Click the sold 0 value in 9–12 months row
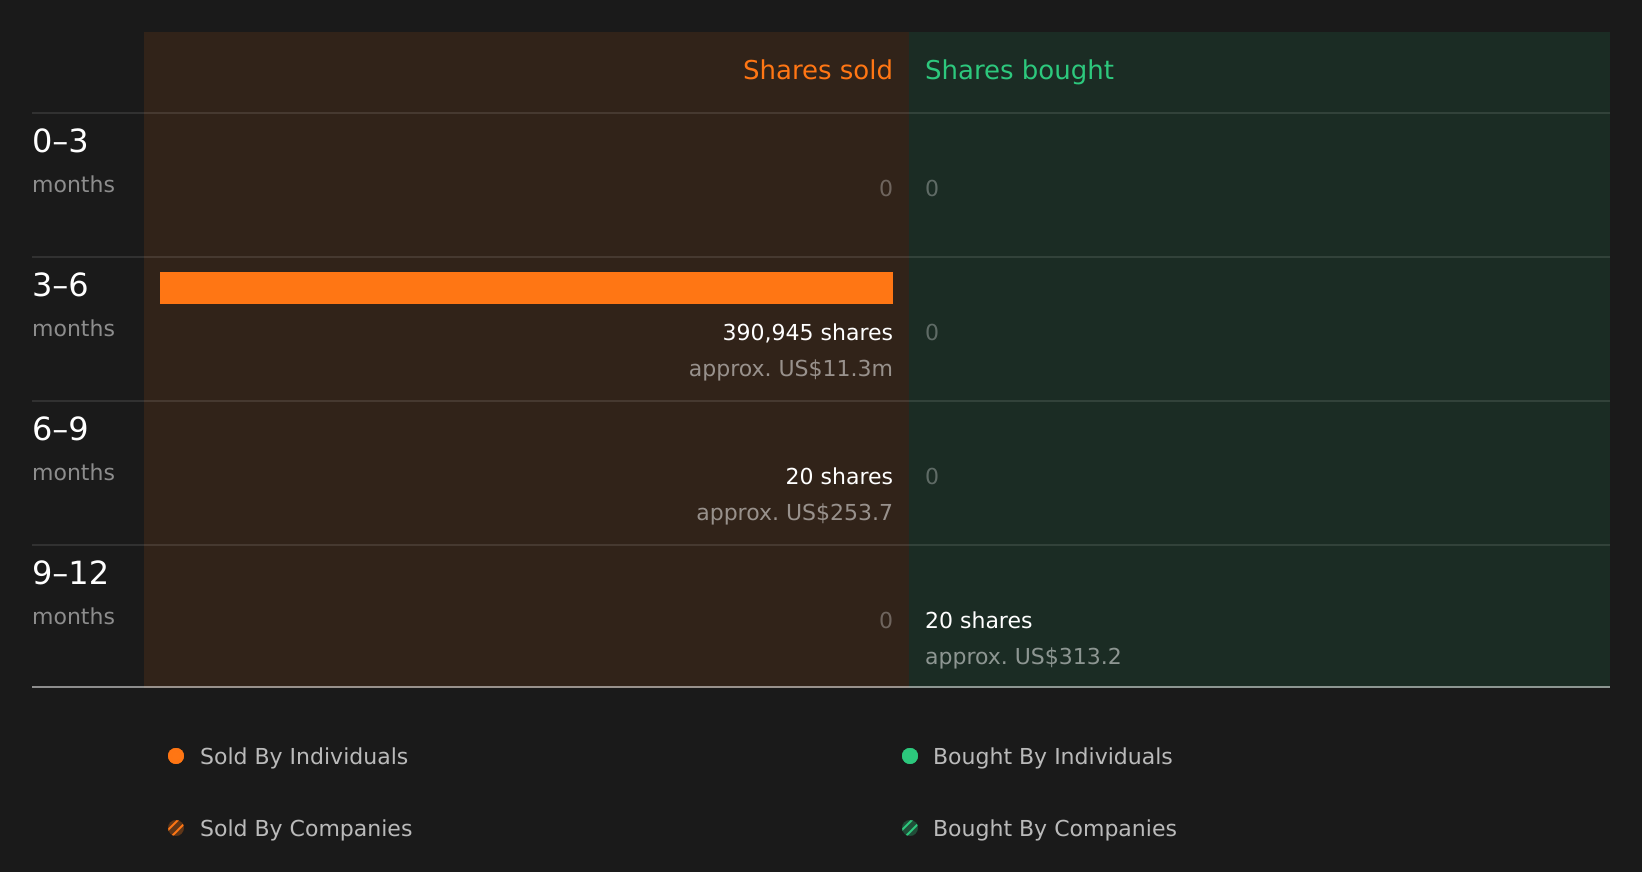This screenshot has width=1642, height=872. coord(886,621)
